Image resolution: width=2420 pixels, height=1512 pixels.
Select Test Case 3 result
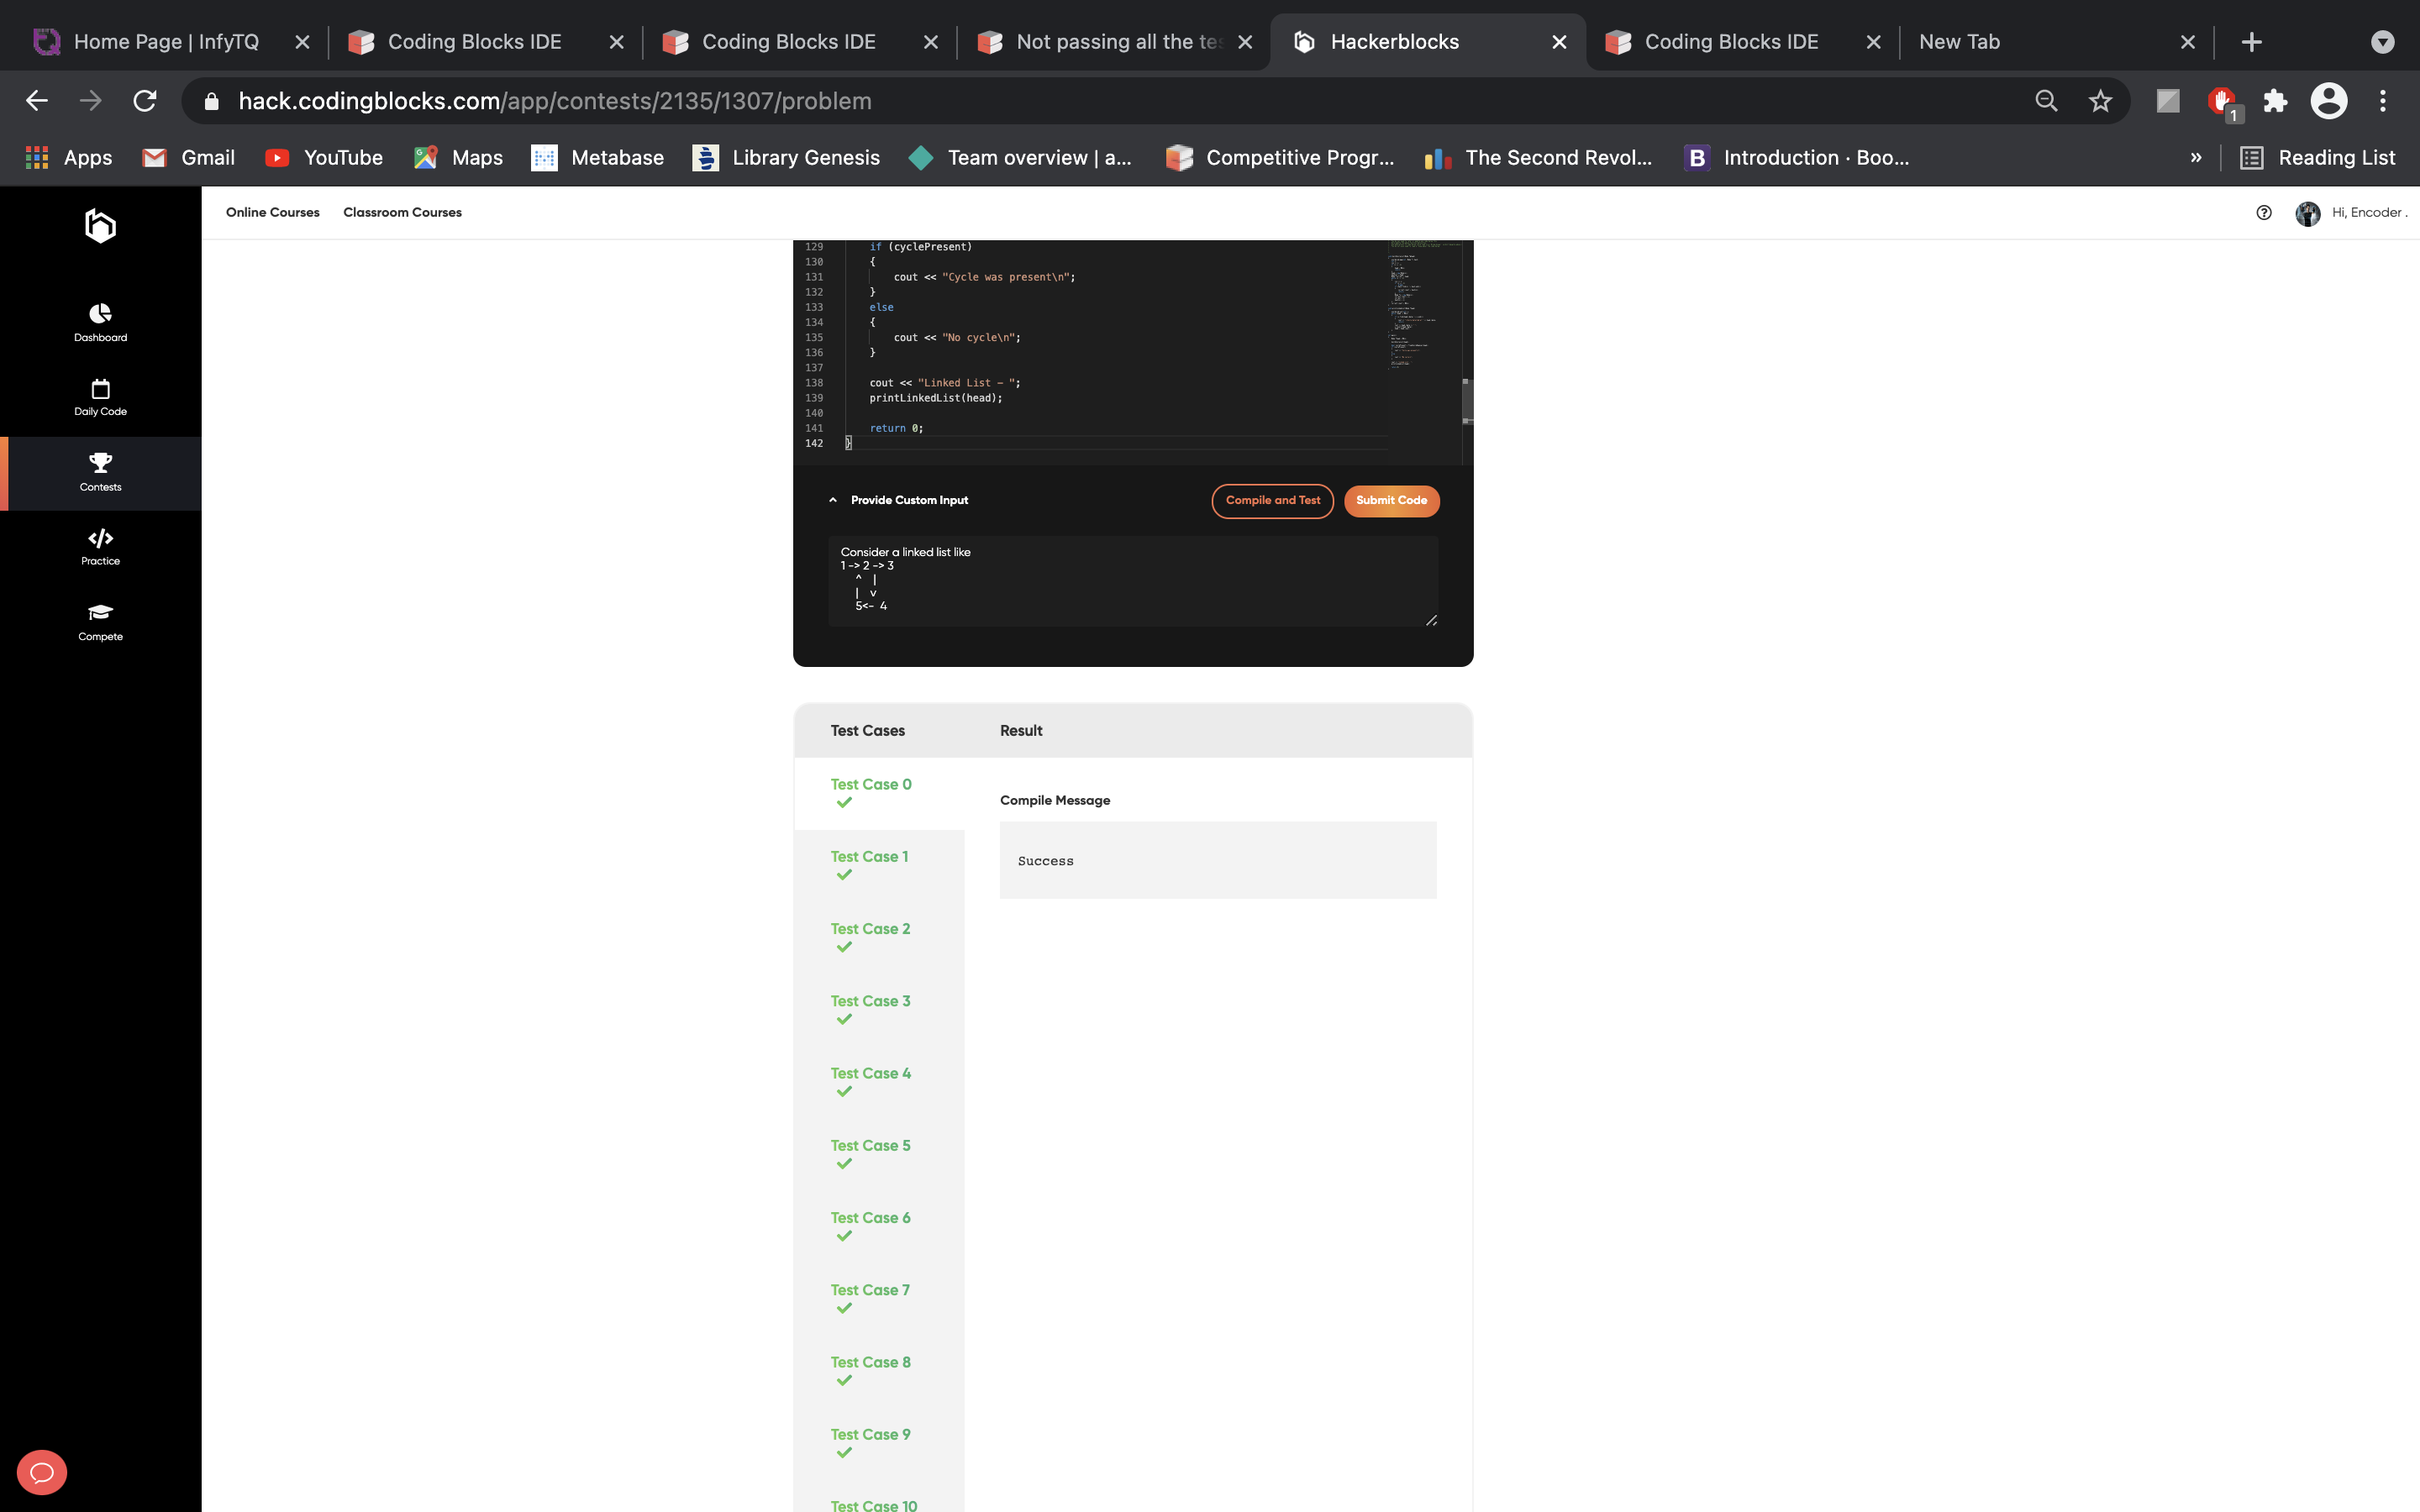point(870,1001)
